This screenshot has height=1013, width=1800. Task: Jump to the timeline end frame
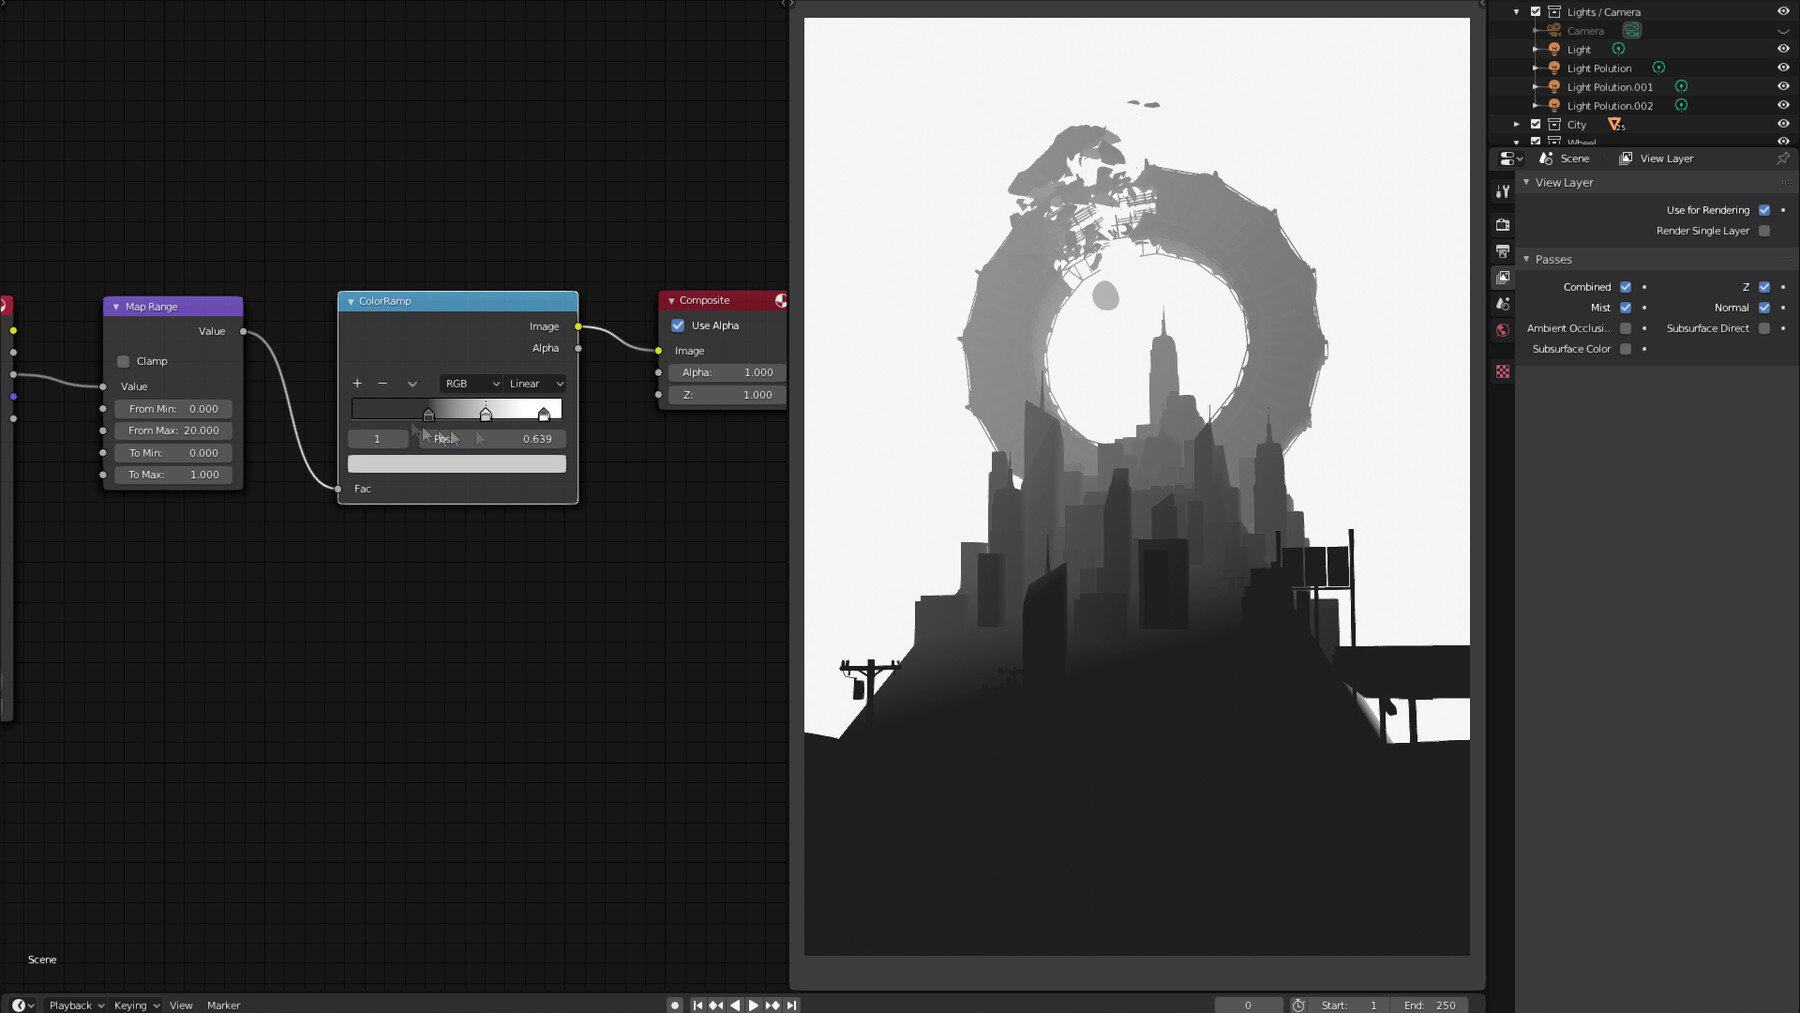(x=792, y=1005)
